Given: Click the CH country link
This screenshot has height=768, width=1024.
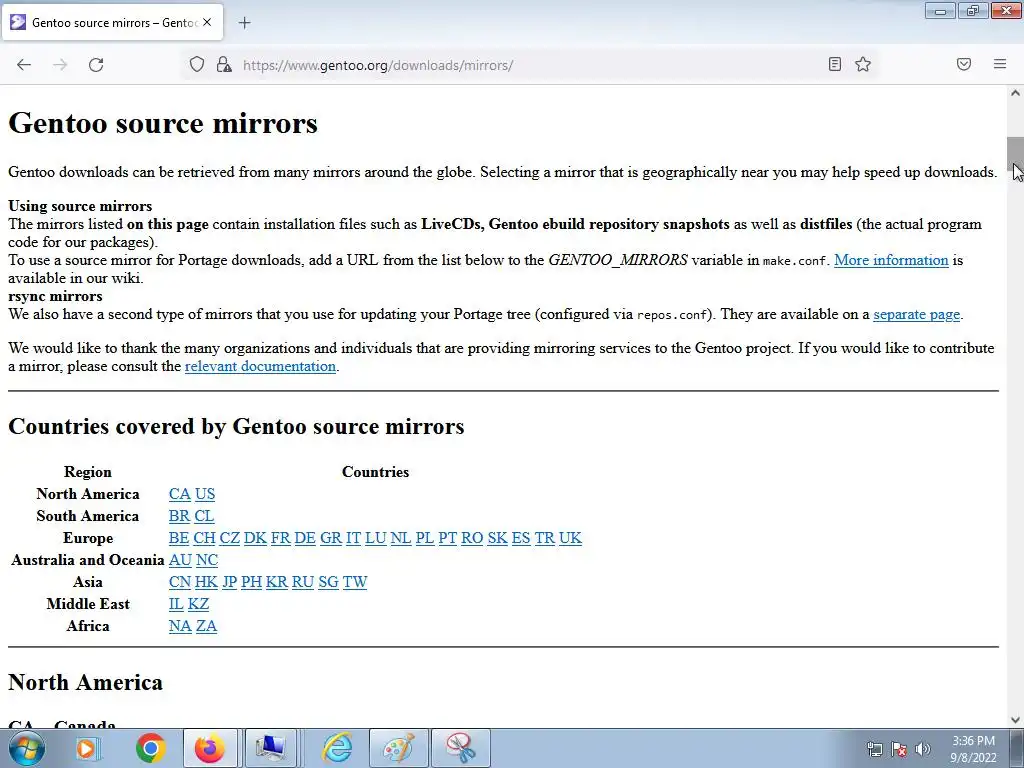Looking at the screenshot, I should (x=204, y=538).
